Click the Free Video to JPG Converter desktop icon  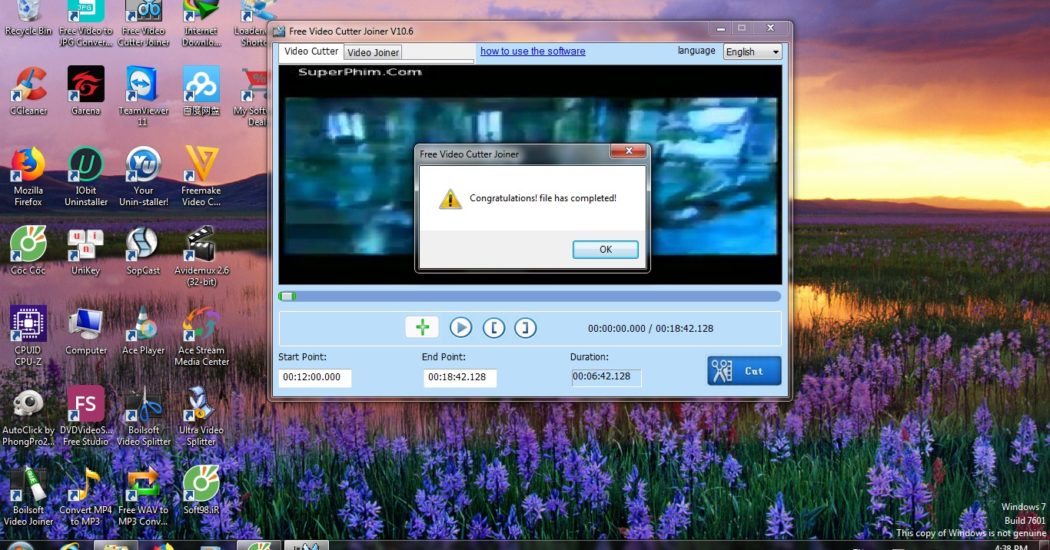(86, 23)
